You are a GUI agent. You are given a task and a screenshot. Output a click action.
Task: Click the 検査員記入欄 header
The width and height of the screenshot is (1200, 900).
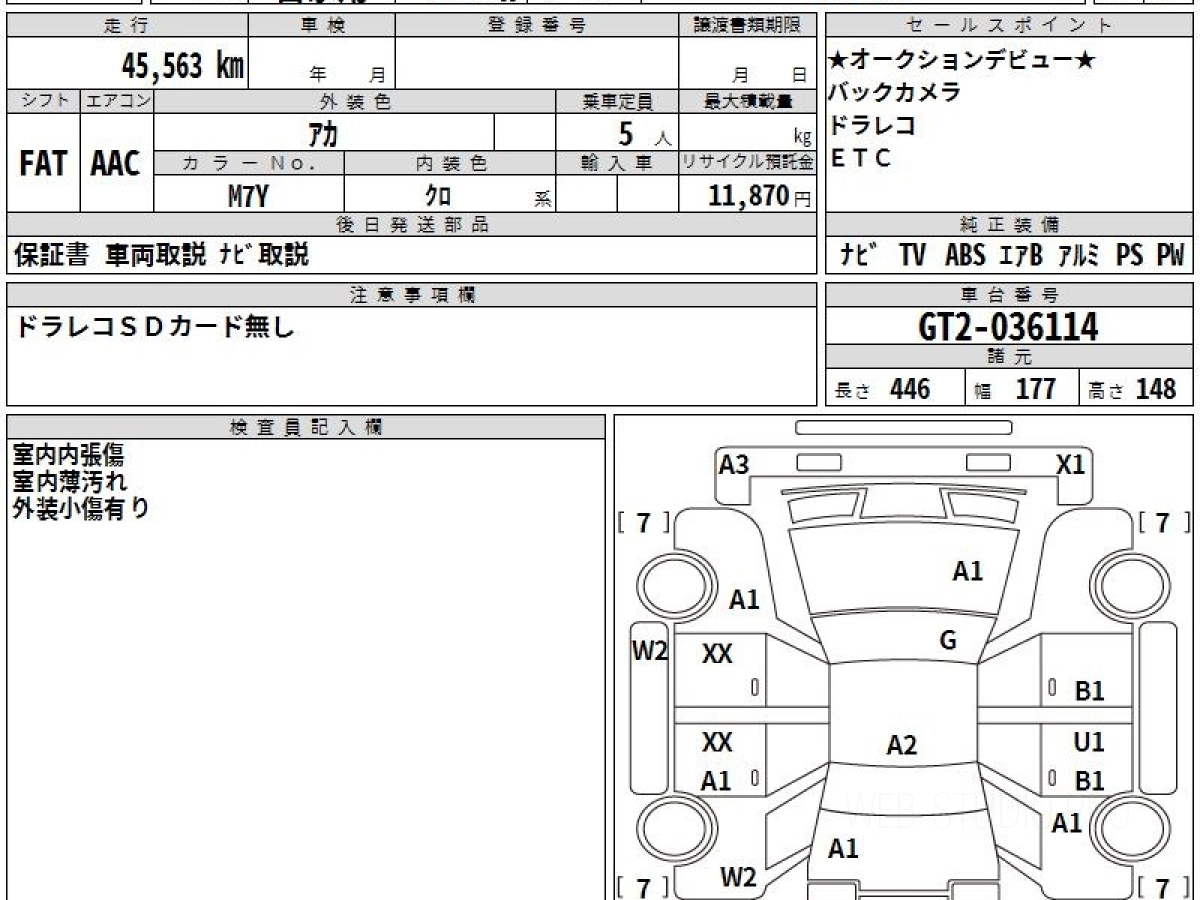pyautogui.click(x=306, y=427)
